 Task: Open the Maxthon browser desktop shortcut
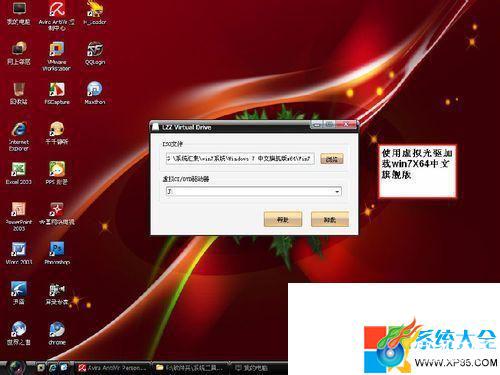coord(95,93)
